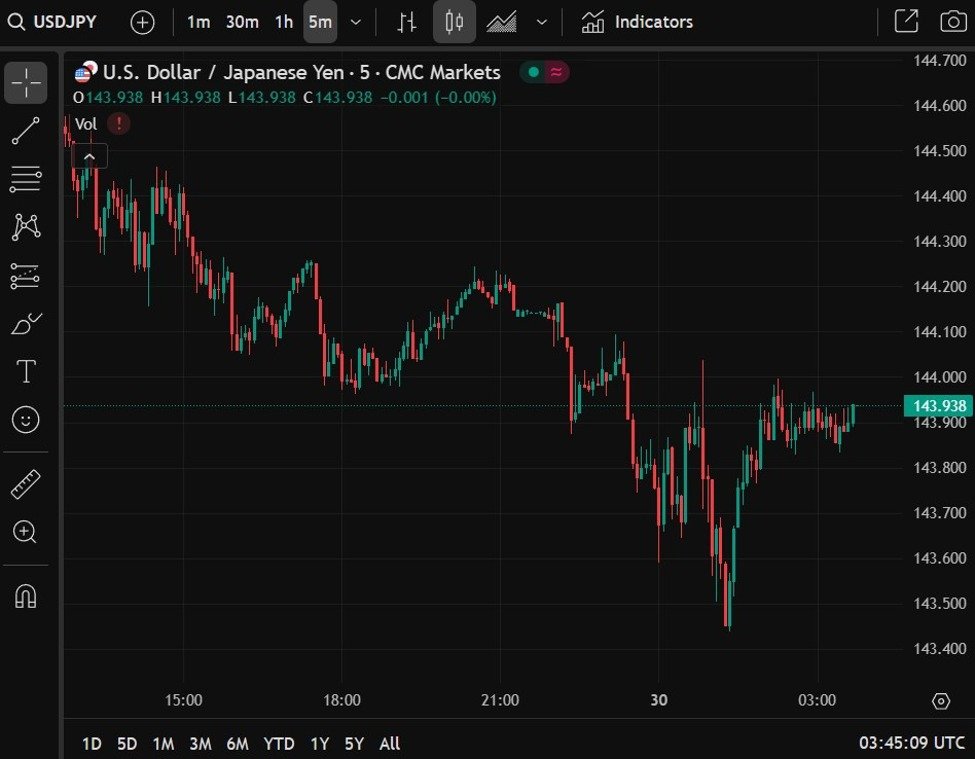Open the emoji stickers tool
Screen dimensions: 975x759
point(26,419)
